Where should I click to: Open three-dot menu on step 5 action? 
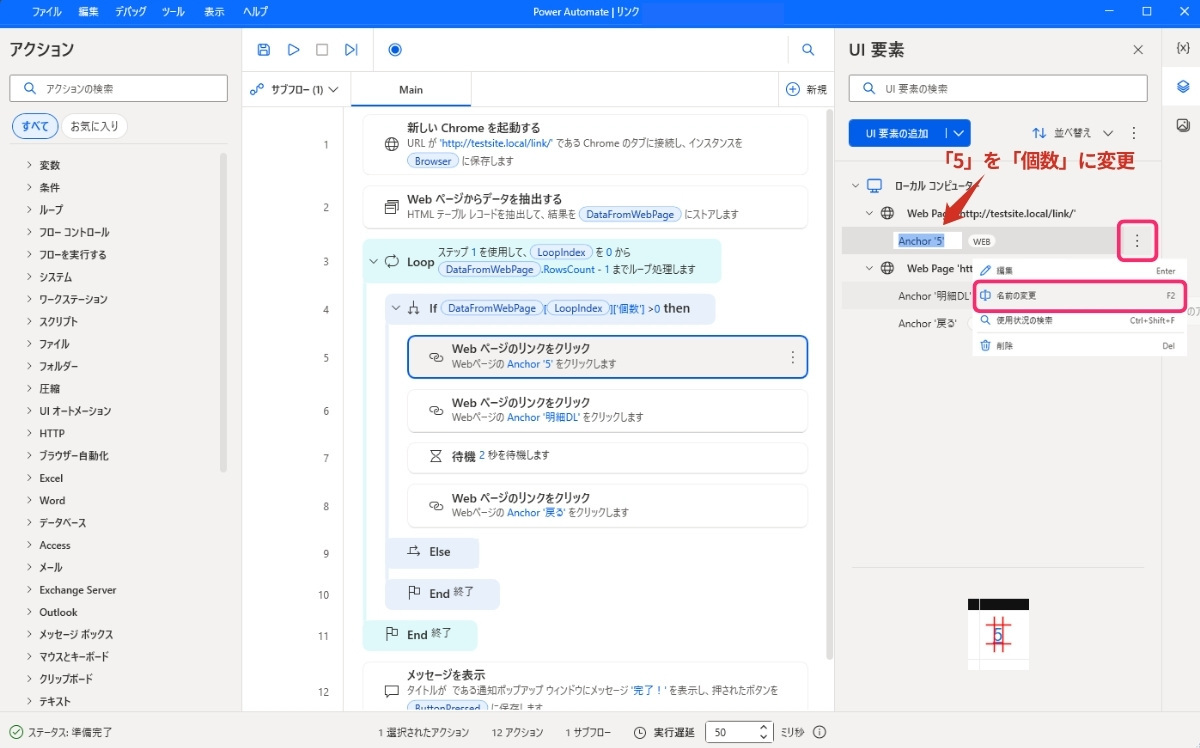pyautogui.click(x=793, y=357)
